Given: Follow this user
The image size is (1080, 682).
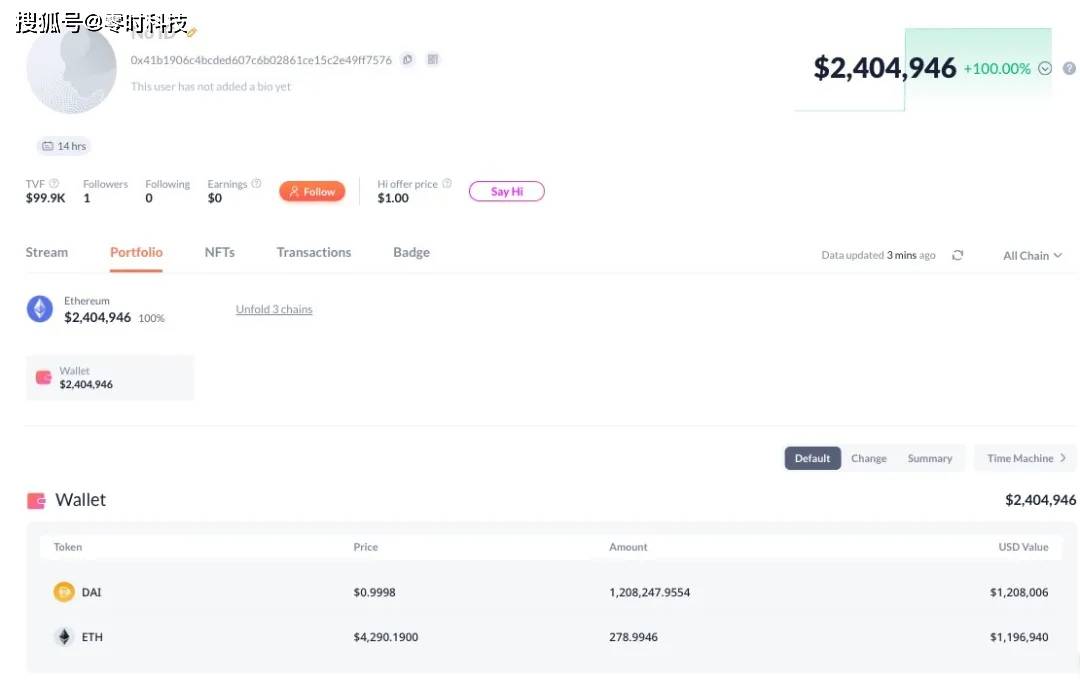Looking at the screenshot, I should click(312, 192).
